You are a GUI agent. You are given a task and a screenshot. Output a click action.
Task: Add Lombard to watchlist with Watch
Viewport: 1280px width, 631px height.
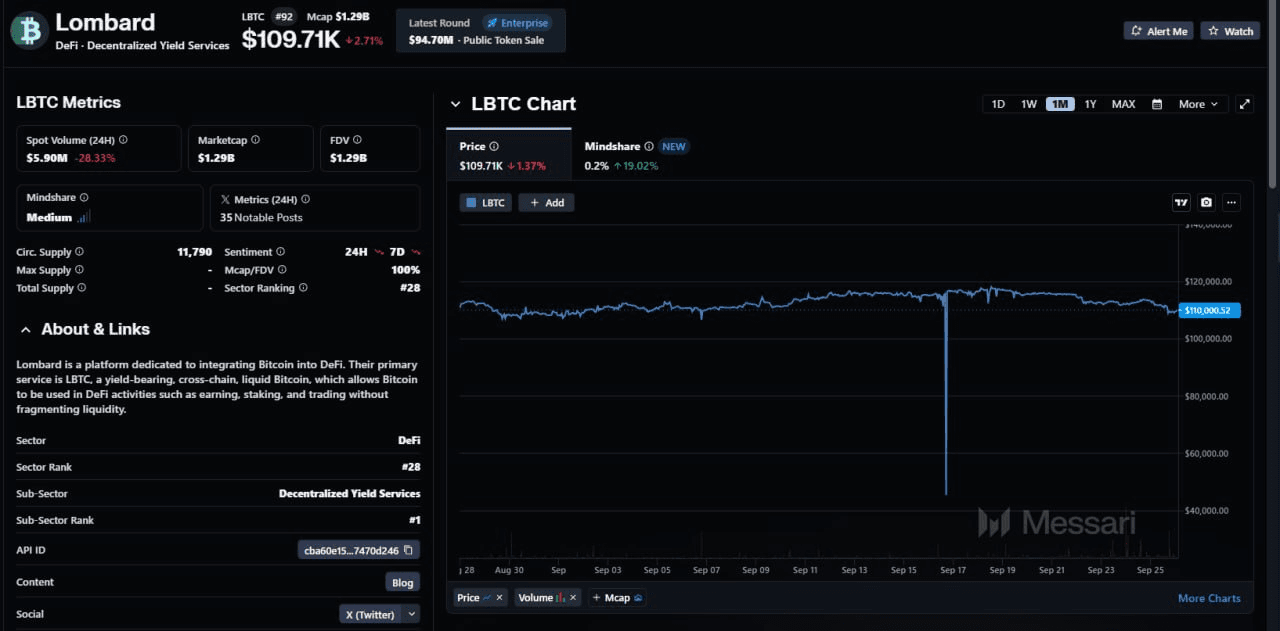tap(1230, 31)
